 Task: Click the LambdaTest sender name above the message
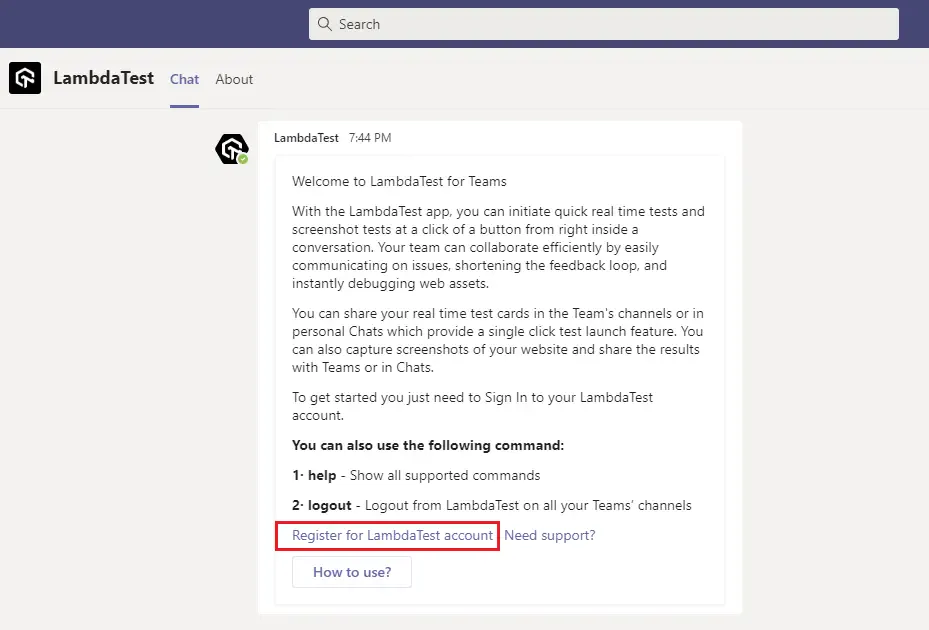[306, 137]
